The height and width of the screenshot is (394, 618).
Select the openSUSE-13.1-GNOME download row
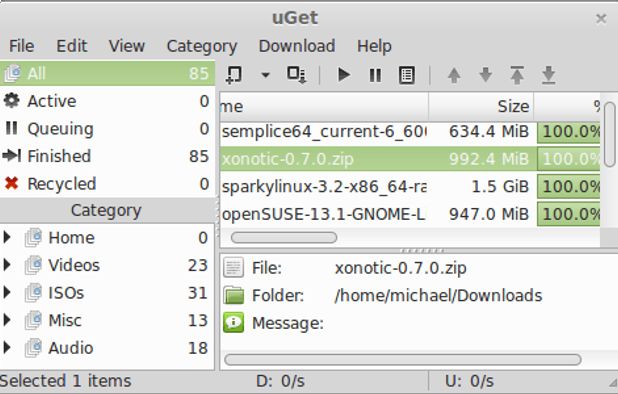(x=410, y=214)
